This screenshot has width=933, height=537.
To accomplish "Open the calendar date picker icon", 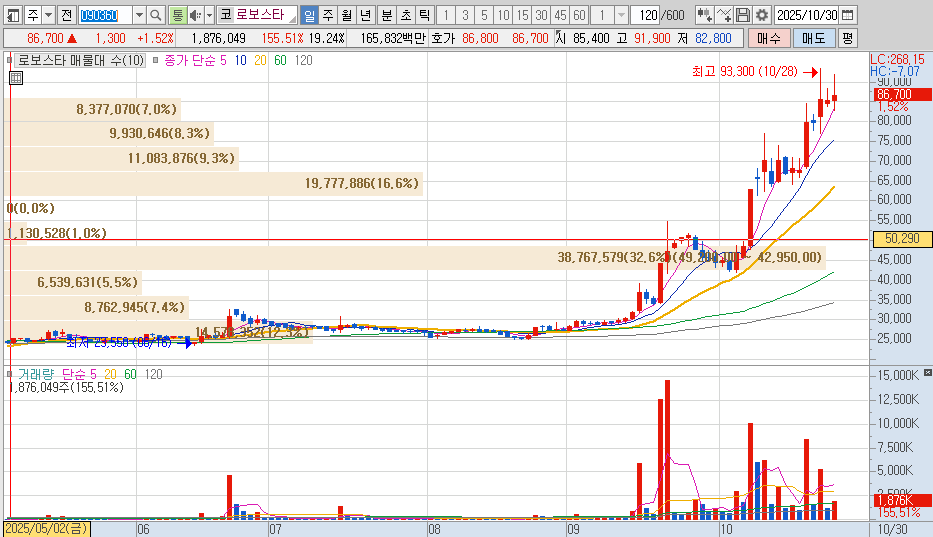I will 847,15.
